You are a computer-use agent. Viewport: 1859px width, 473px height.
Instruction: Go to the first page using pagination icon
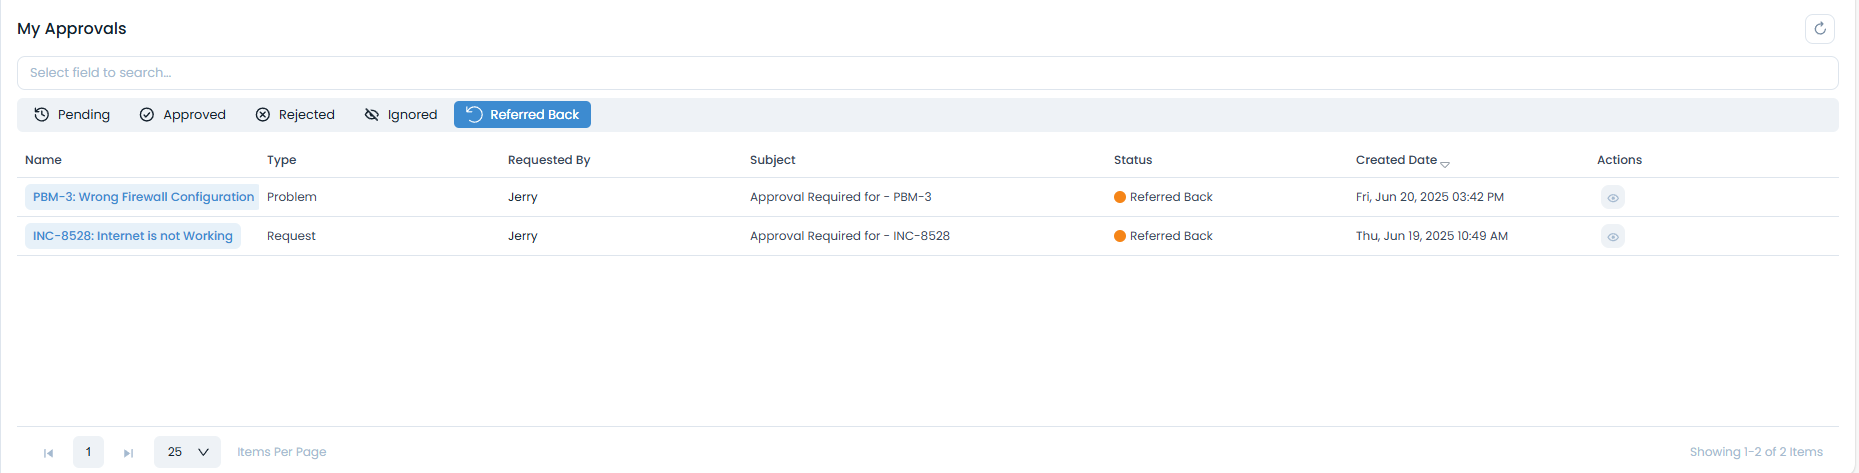tap(48, 453)
